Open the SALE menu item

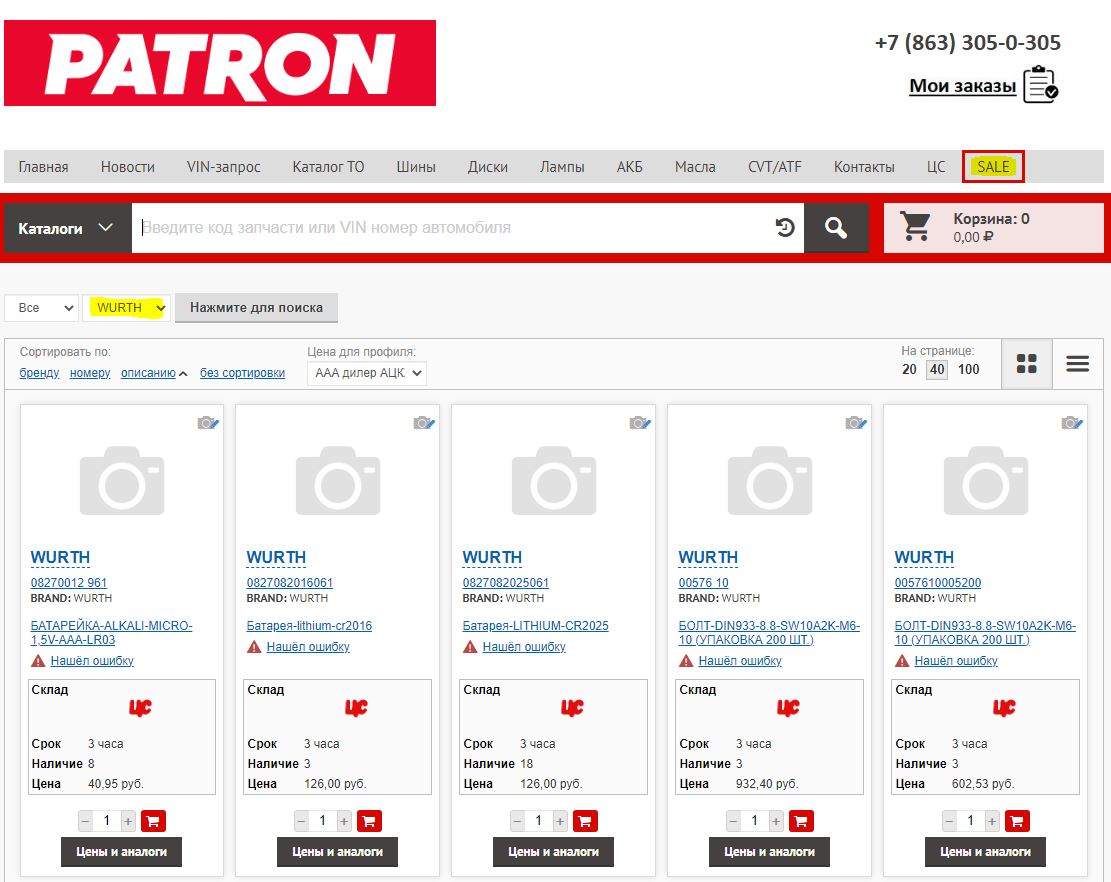993,166
